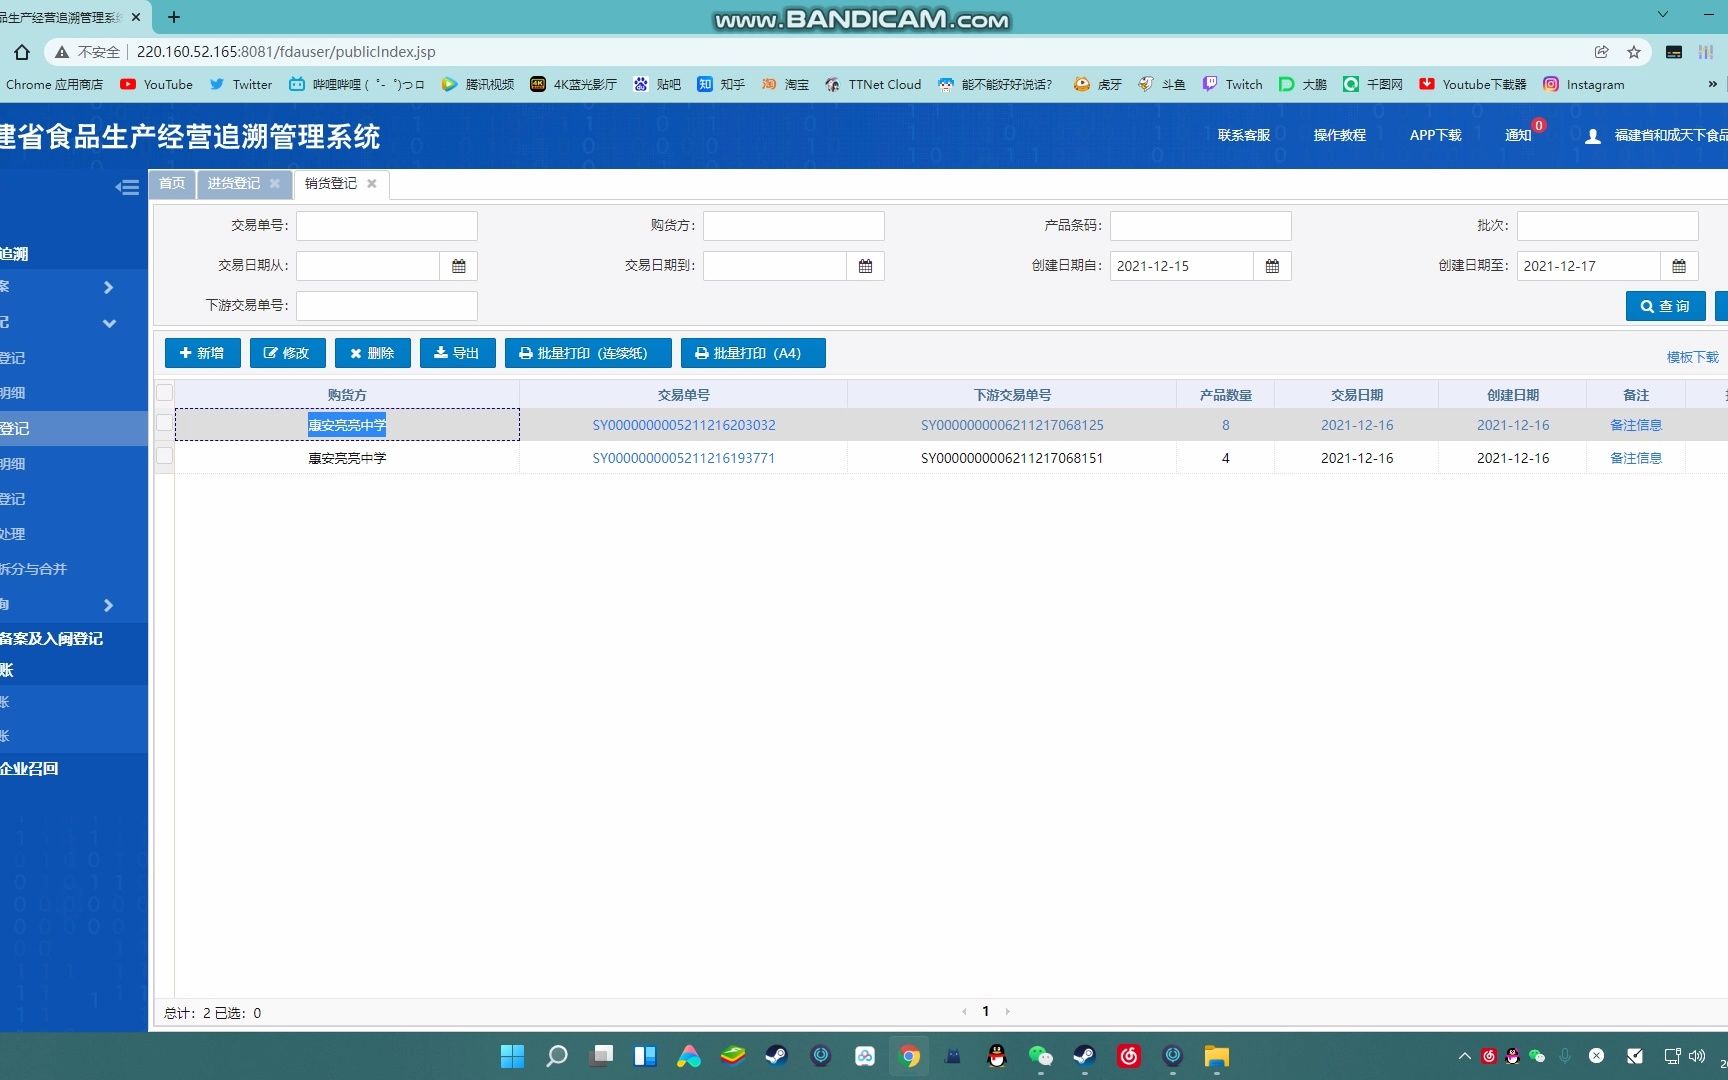Open 批量打印 (A4) printing function
The width and height of the screenshot is (1728, 1080).
[753, 352]
